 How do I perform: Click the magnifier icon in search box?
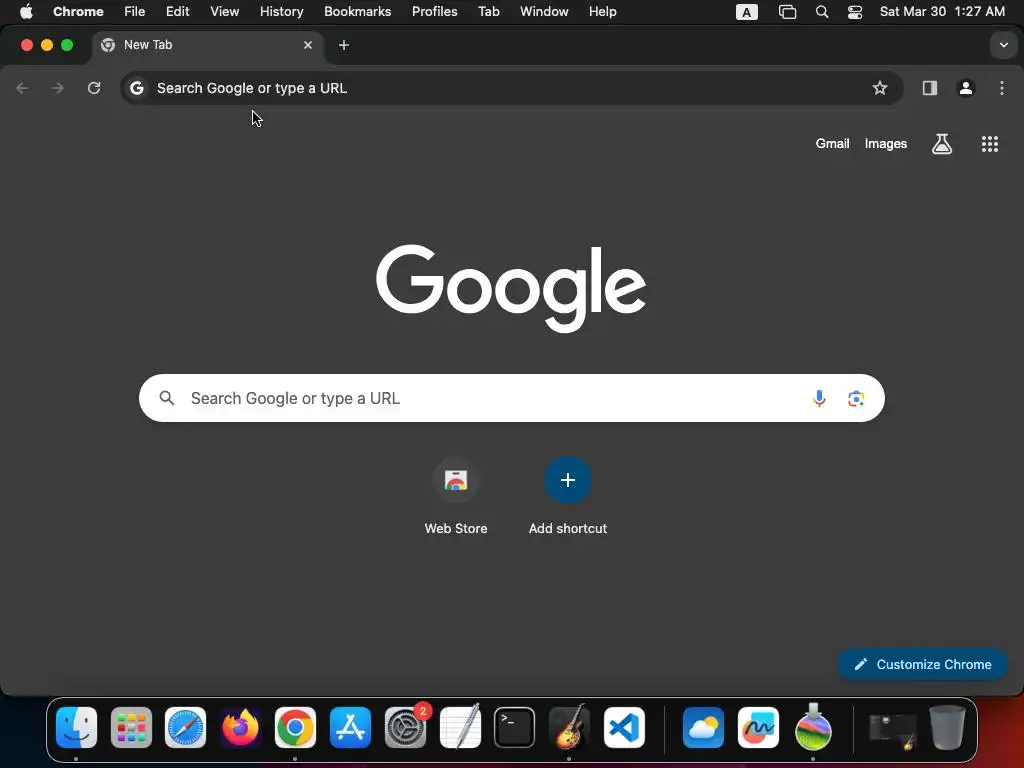tap(167, 398)
